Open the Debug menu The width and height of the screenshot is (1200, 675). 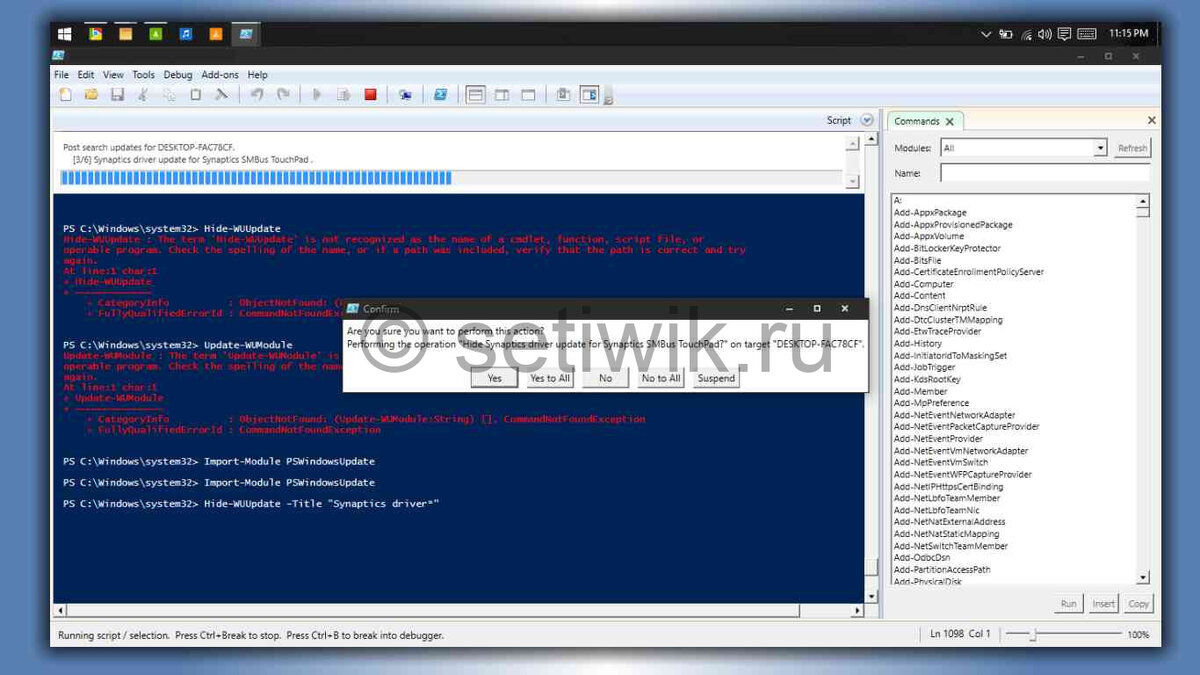click(177, 74)
